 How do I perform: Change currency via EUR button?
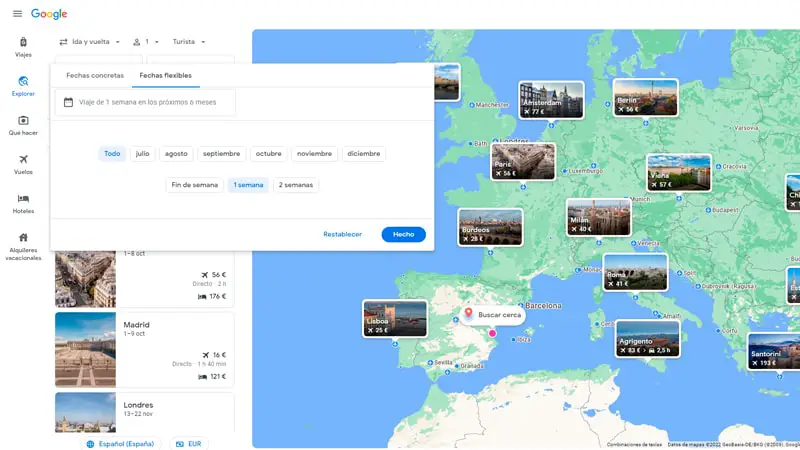click(189, 444)
